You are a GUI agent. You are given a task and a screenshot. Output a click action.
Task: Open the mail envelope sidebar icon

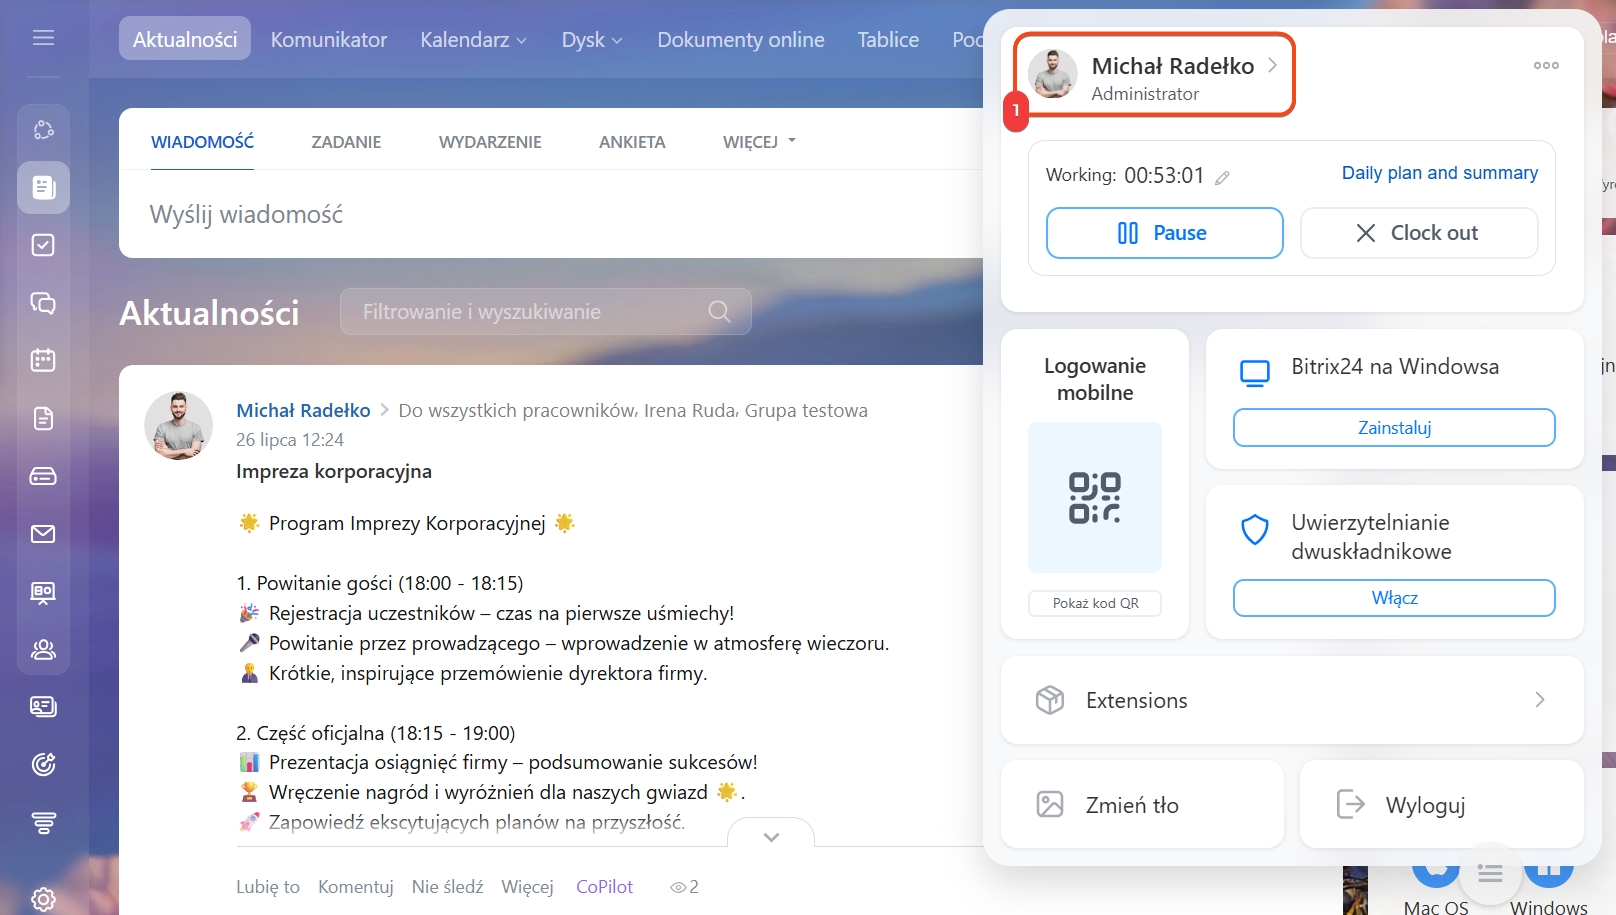[43, 534]
